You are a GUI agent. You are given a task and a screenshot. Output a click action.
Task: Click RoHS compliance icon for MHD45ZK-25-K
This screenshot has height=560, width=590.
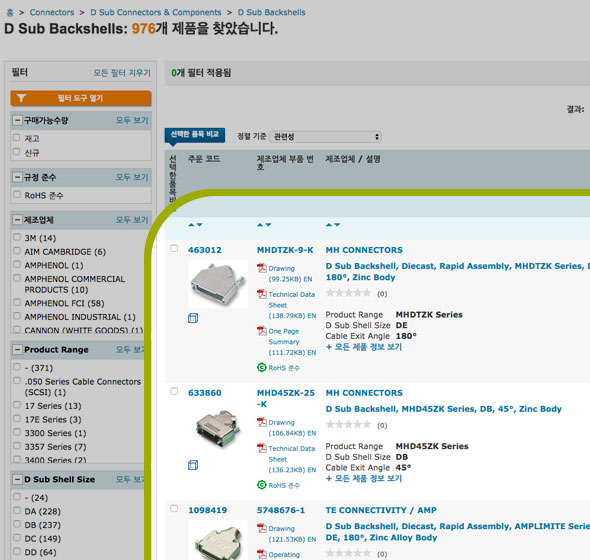tap(262, 485)
